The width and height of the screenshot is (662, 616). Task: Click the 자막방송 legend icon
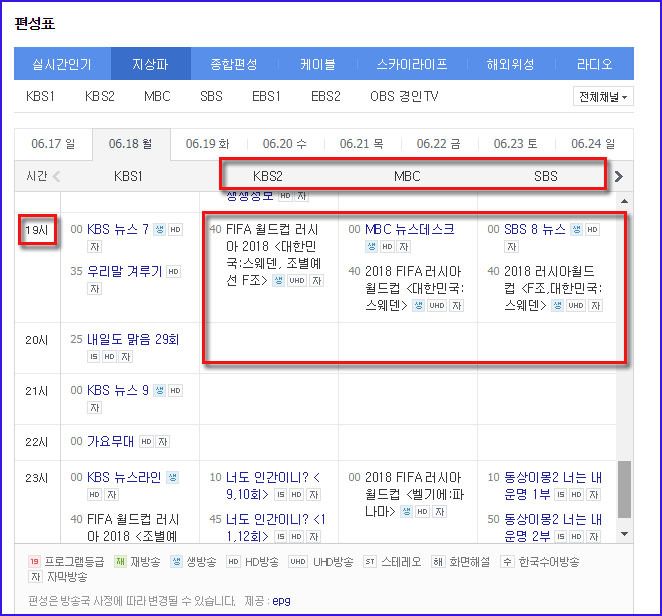[35, 577]
